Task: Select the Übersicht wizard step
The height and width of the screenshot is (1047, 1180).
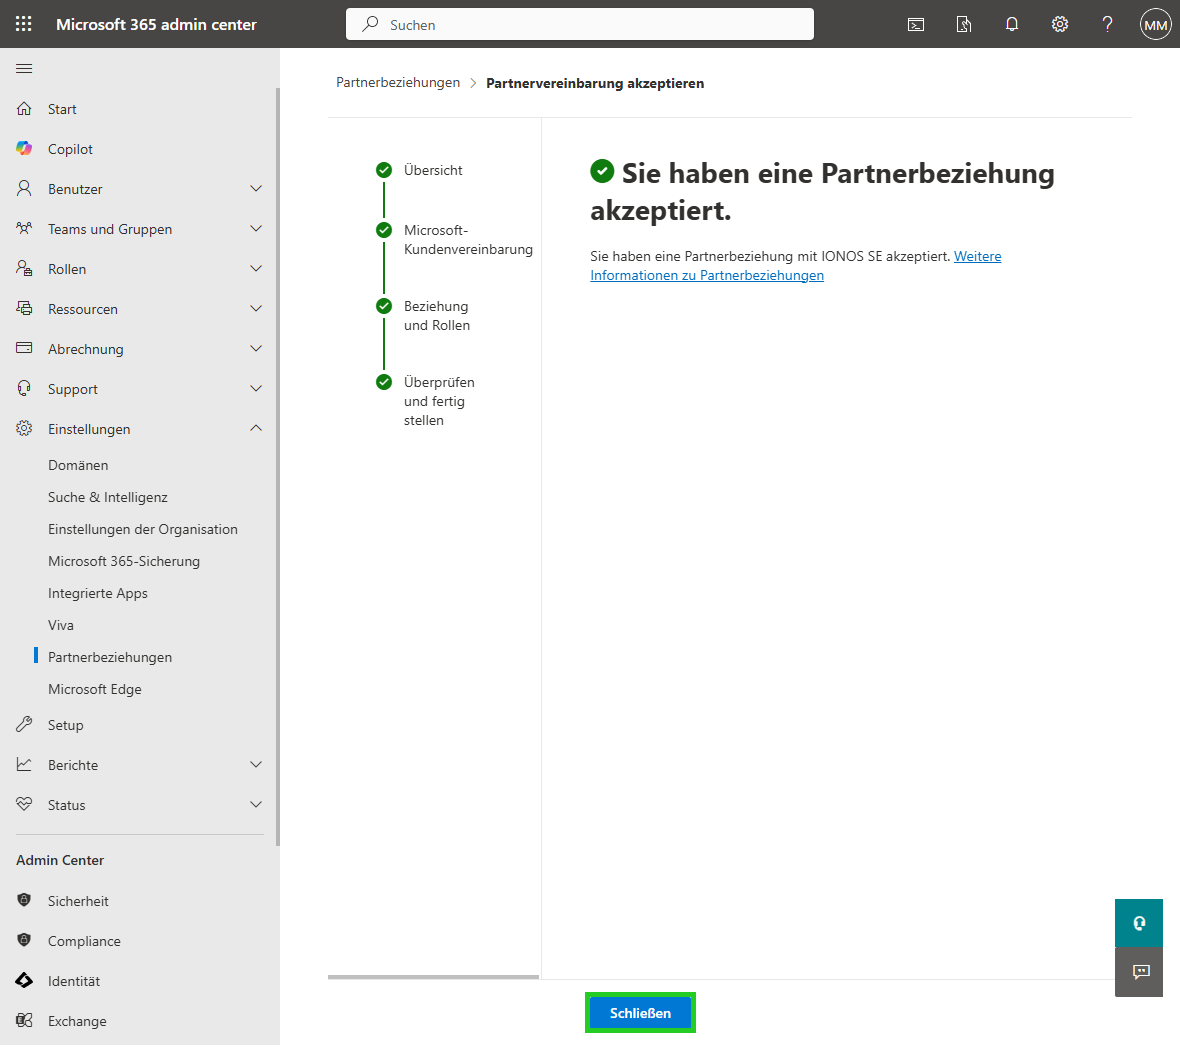Action: coord(433,171)
